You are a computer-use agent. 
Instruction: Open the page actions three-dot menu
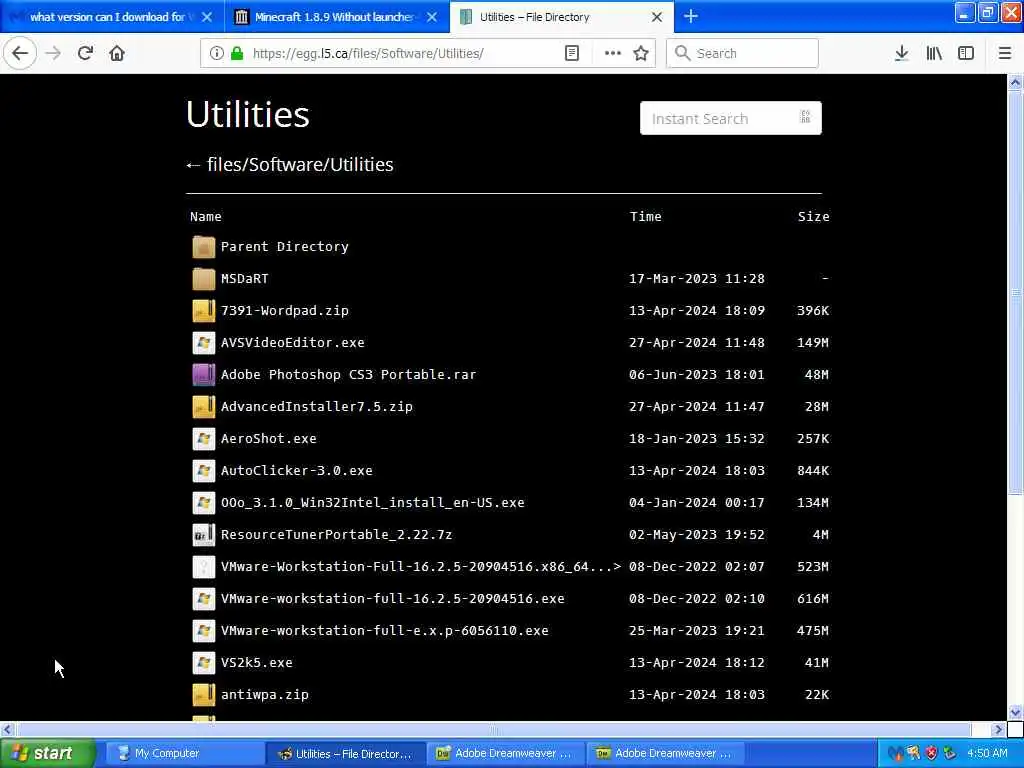(613, 53)
